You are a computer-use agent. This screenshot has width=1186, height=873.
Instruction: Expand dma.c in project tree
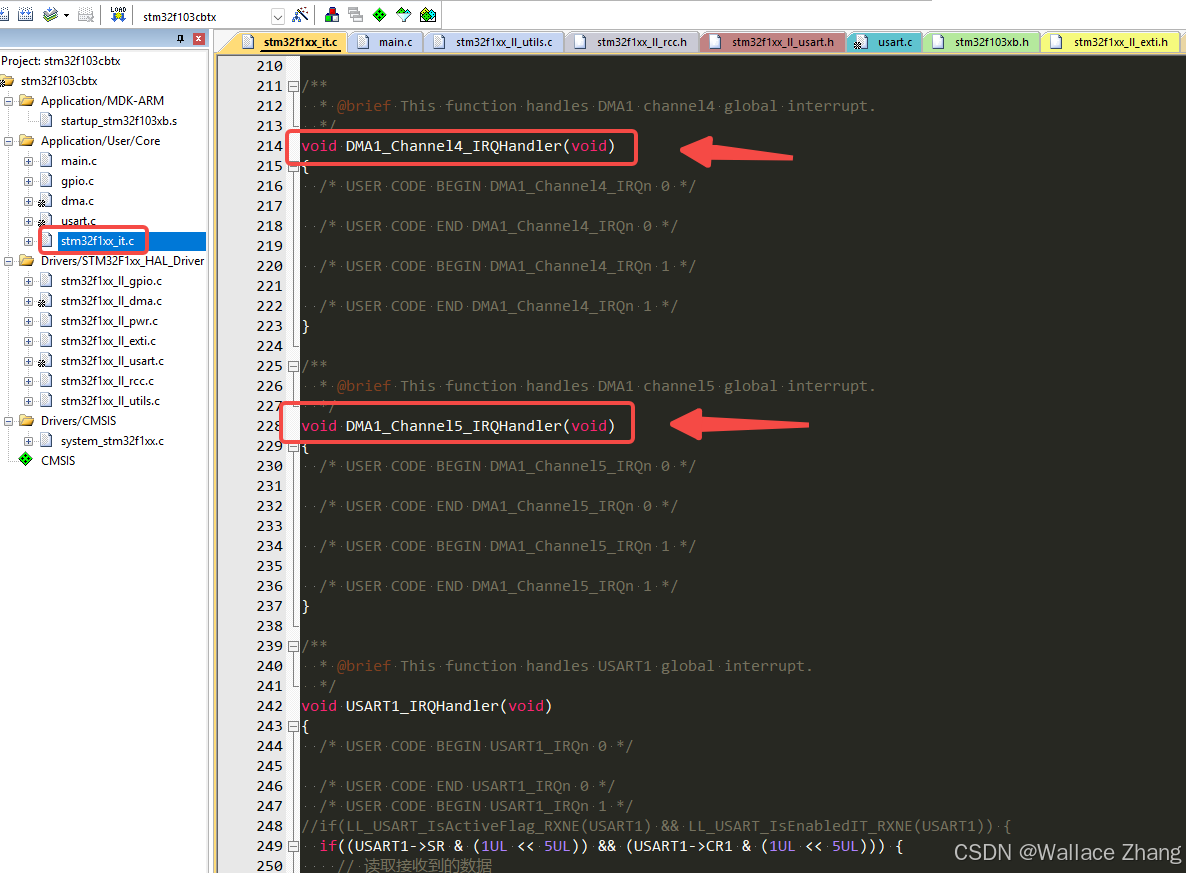pyautogui.click(x=28, y=201)
